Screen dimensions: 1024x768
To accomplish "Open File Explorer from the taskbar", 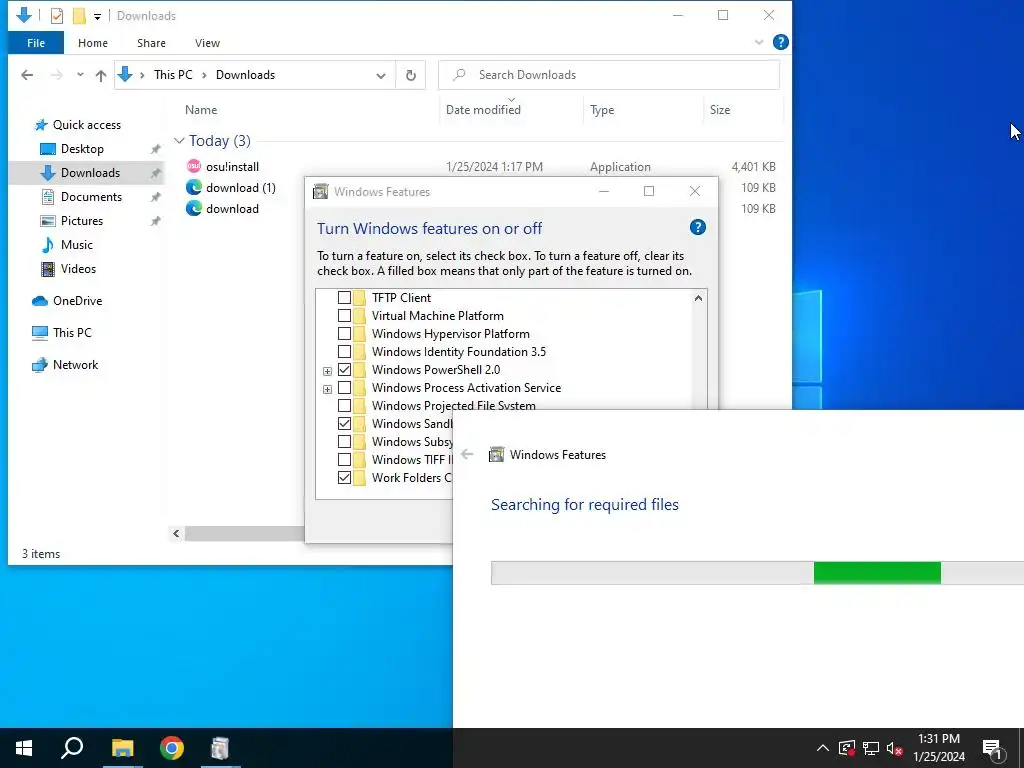I will tap(122, 748).
